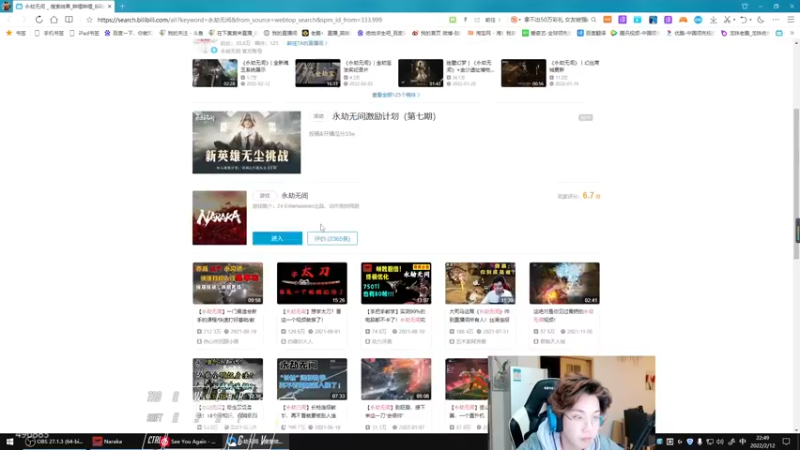Screen dimensions: 800x450
Task: Toggle night mode moon icon
Action: pos(761,20)
